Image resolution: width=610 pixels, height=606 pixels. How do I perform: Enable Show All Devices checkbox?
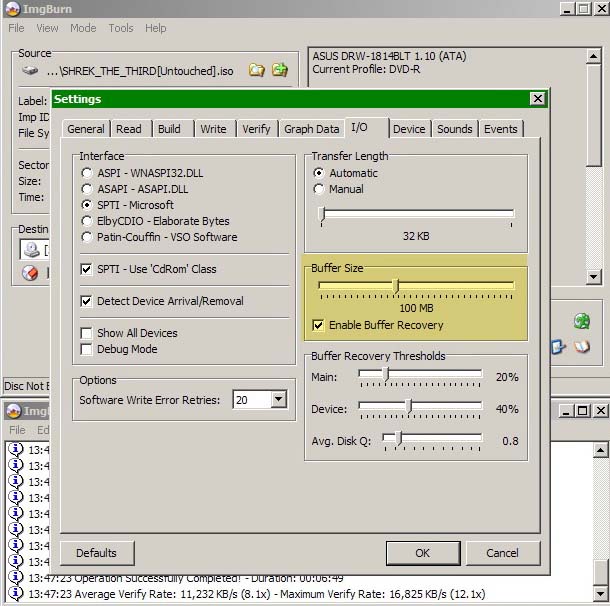tap(86, 333)
